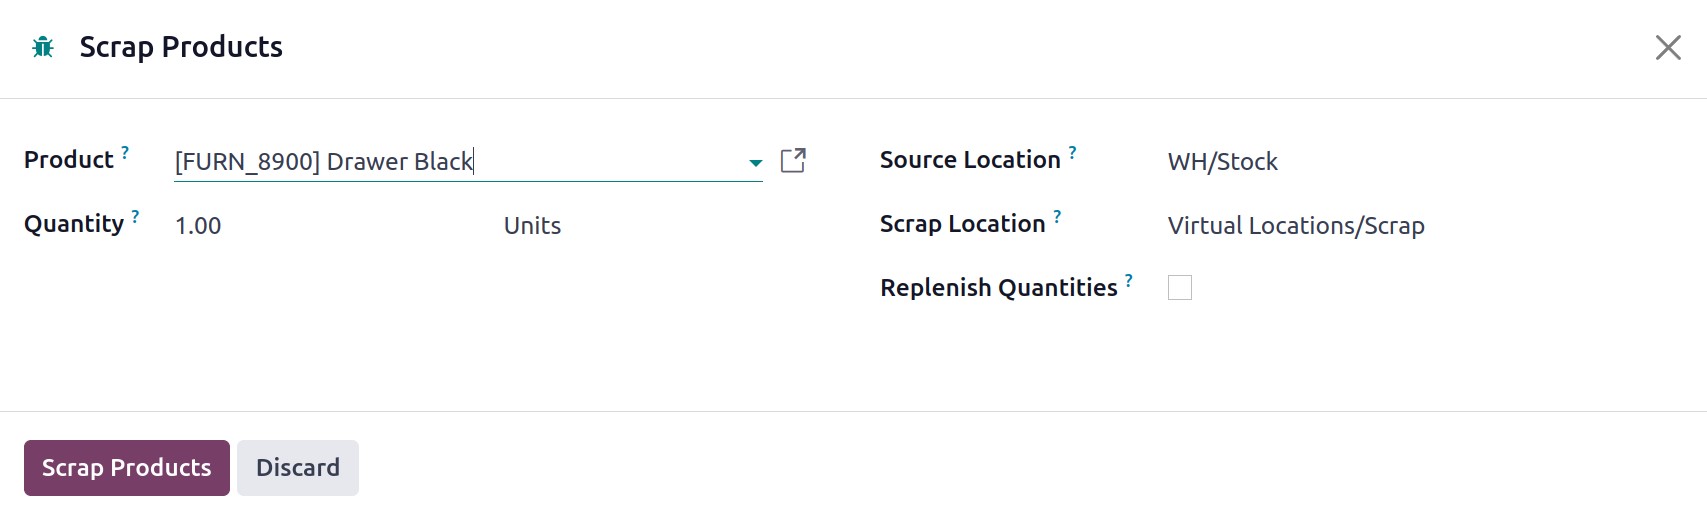Enable the Replenish Quantities checkbox
The image size is (1707, 514).
click(x=1180, y=288)
